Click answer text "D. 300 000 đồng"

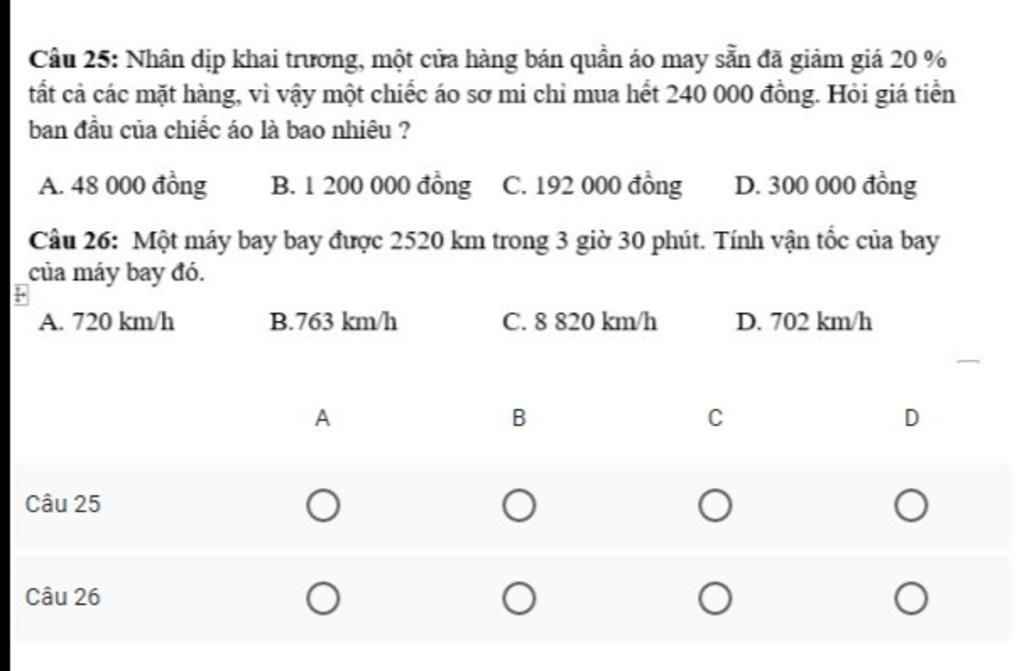(825, 186)
